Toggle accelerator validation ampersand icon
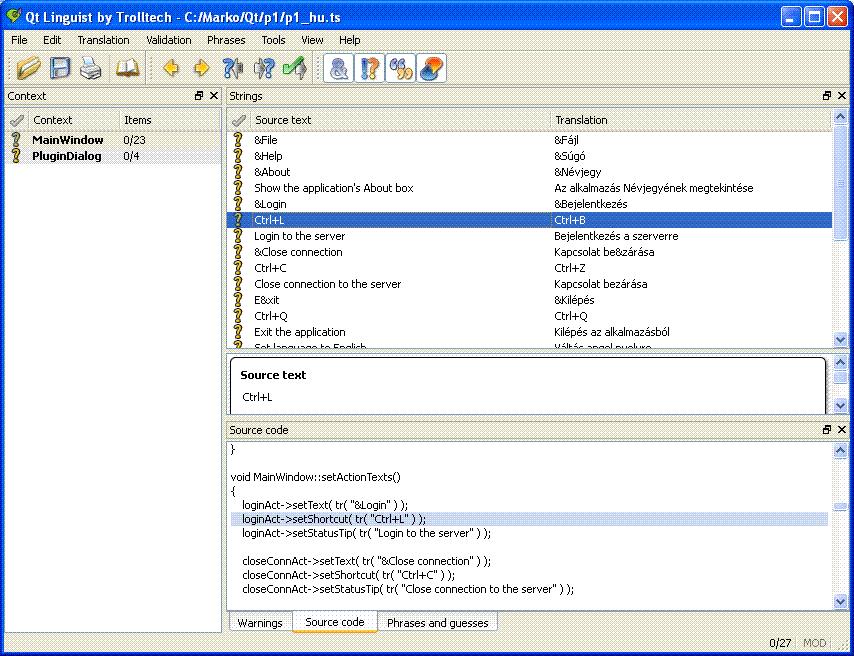 click(x=338, y=68)
